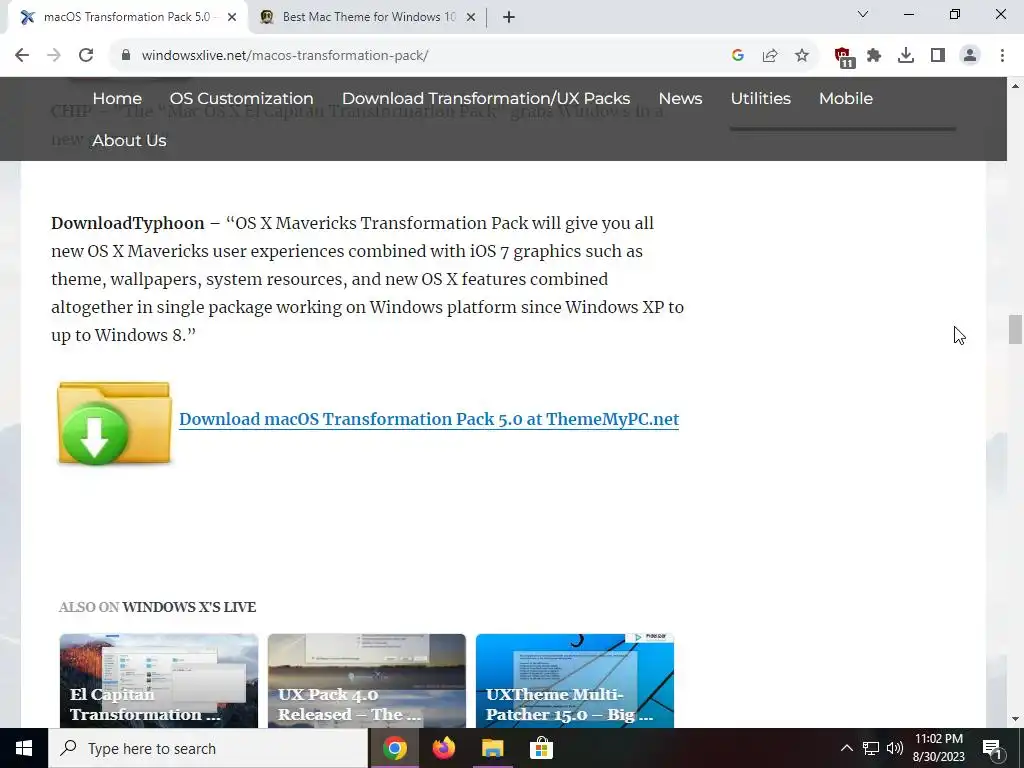Image resolution: width=1024 pixels, height=768 pixels.
Task: Open the notification center icon
Action: (x=992, y=748)
